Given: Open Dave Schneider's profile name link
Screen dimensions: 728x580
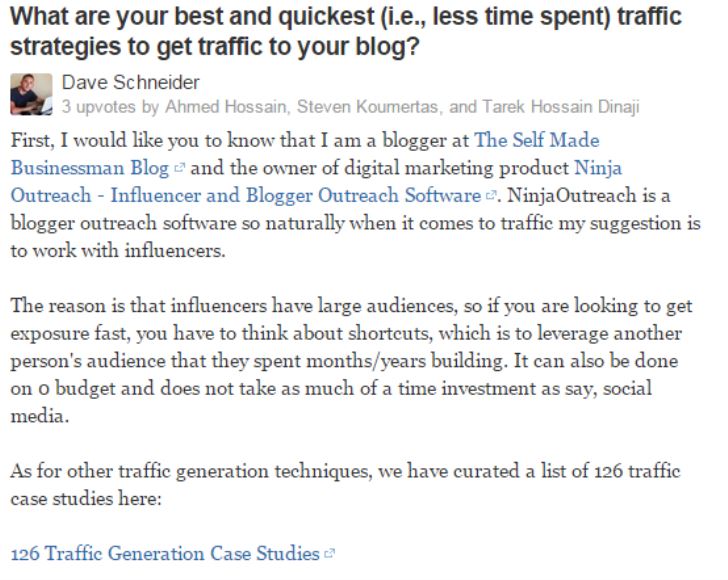Looking at the screenshot, I should [130, 83].
